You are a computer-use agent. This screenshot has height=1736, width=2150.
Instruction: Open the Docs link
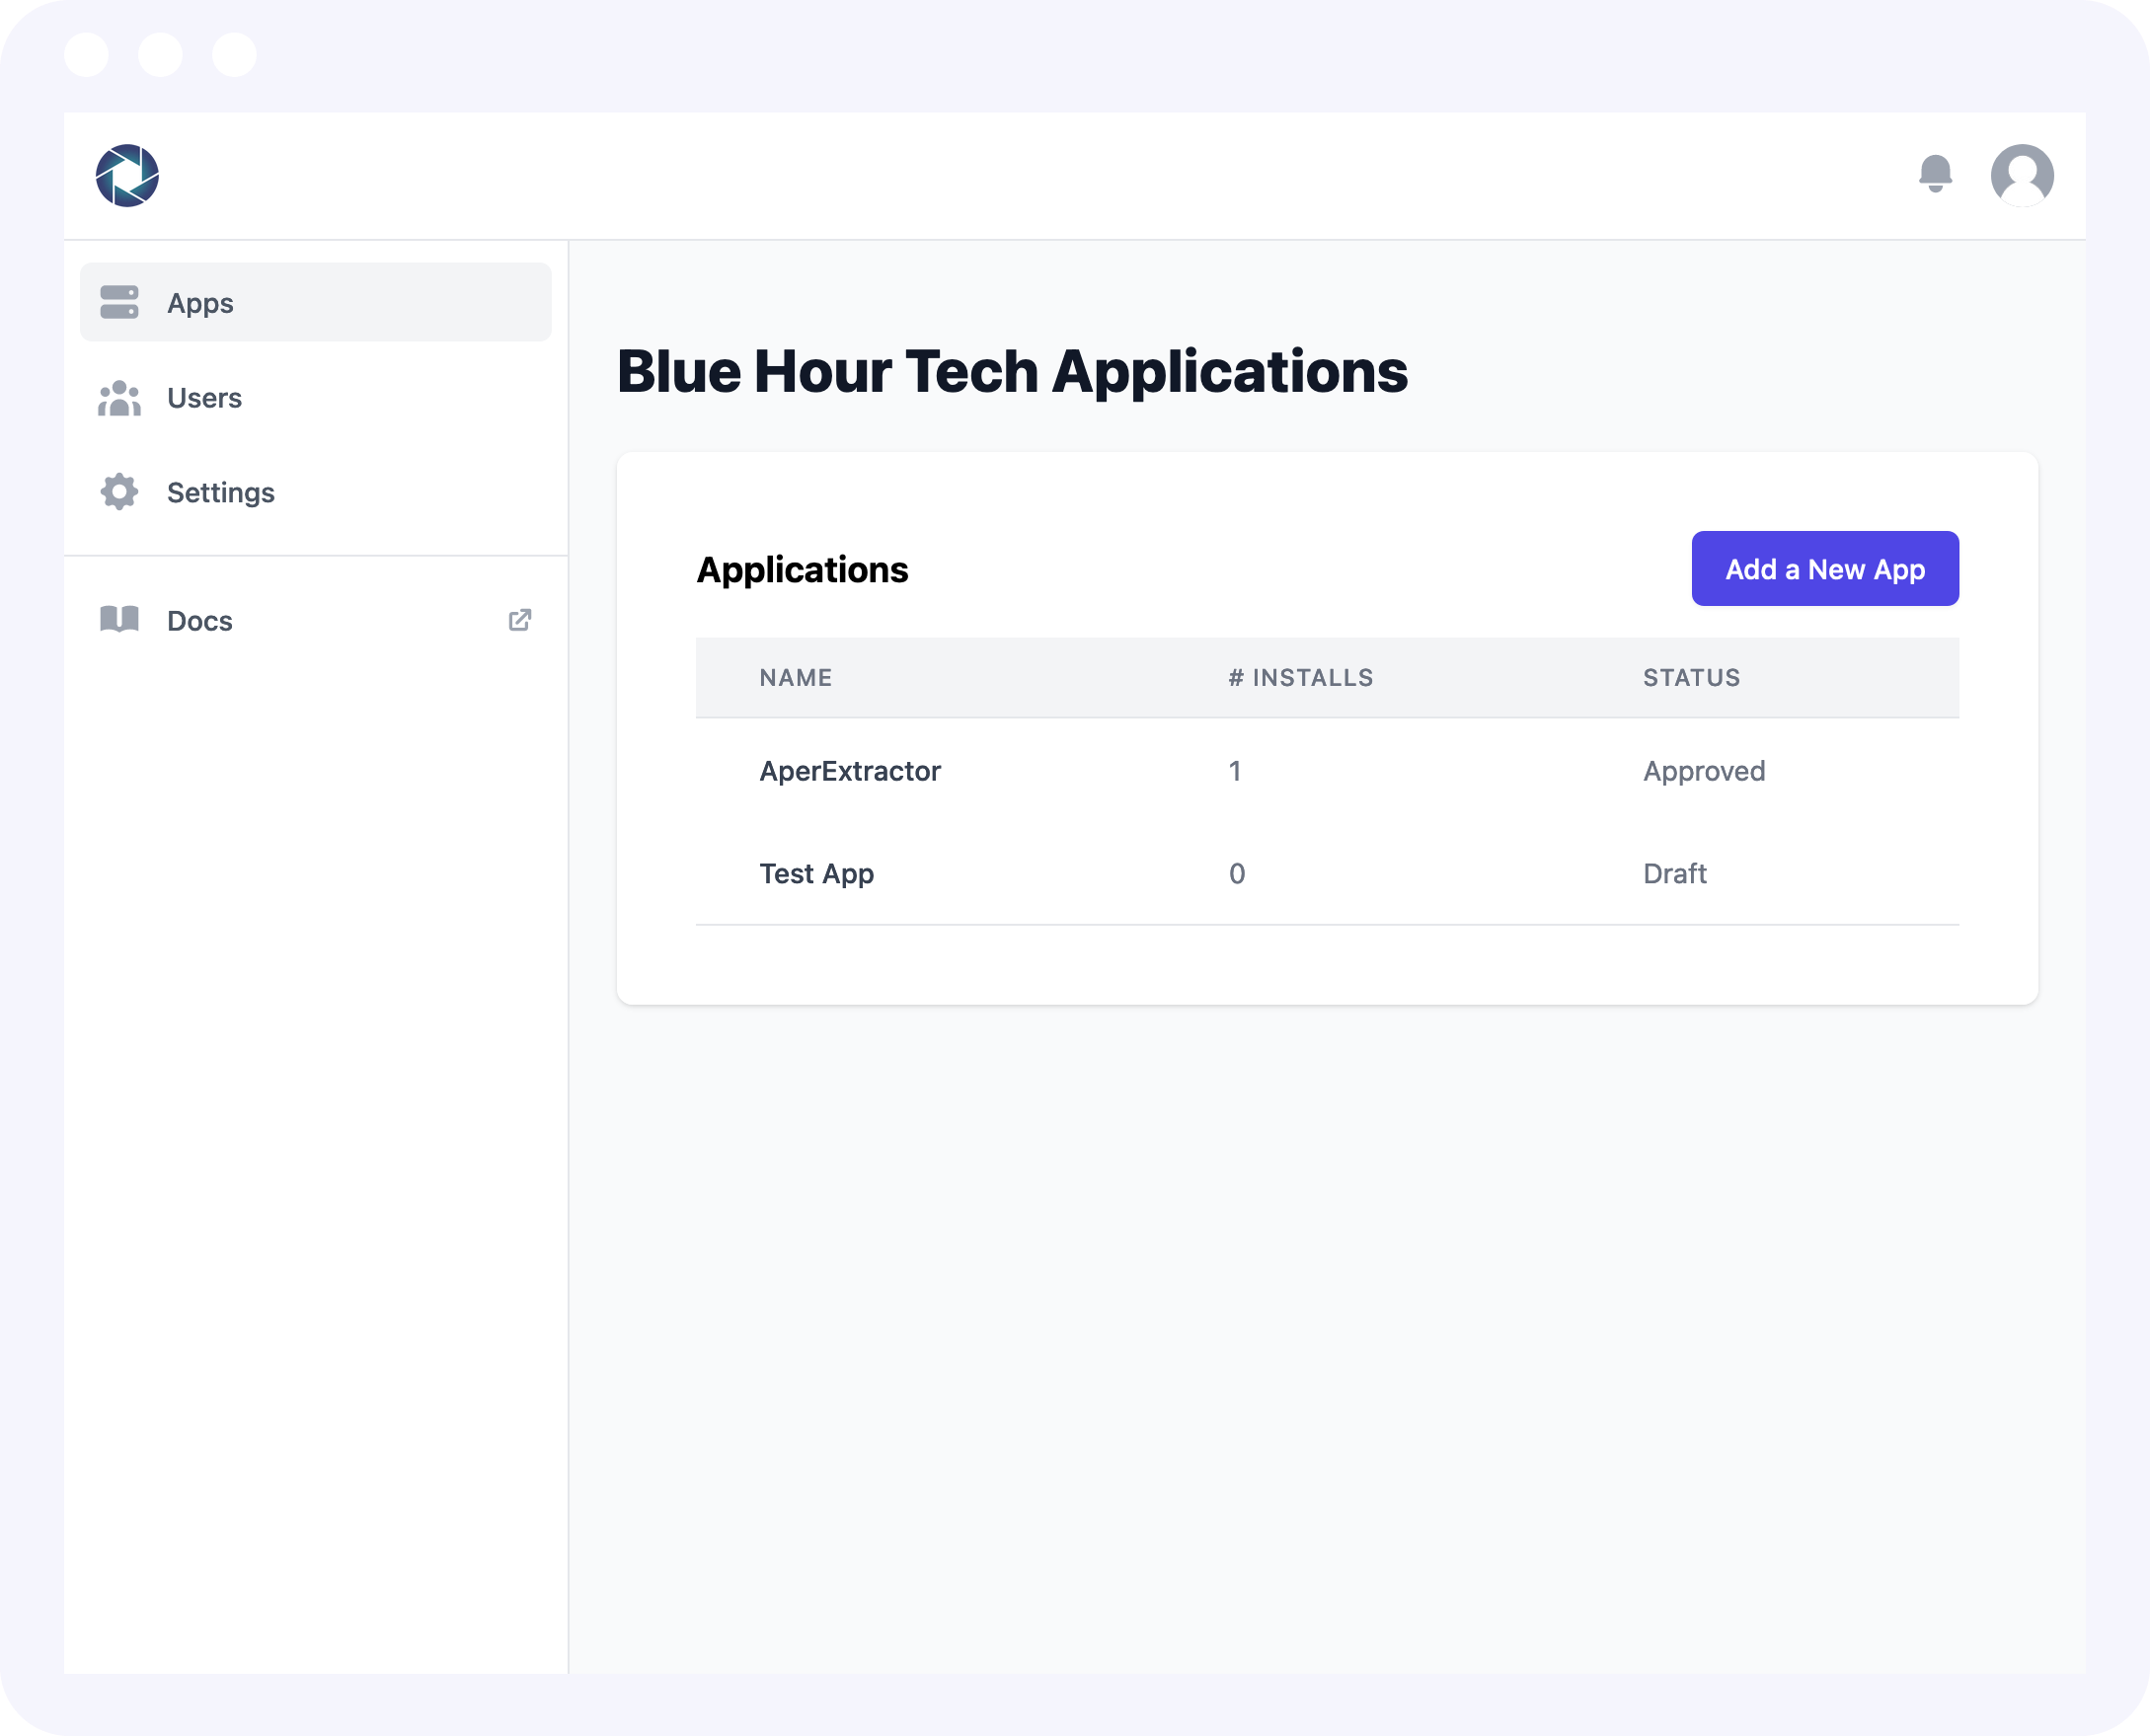pyautogui.click(x=200, y=621)
